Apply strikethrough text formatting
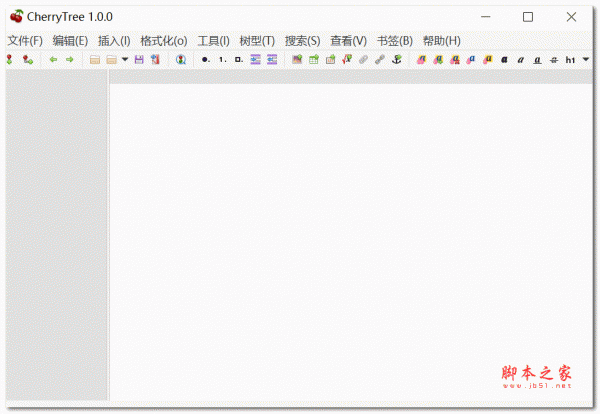The image size is (600, 414). click(x=553, y=60)
